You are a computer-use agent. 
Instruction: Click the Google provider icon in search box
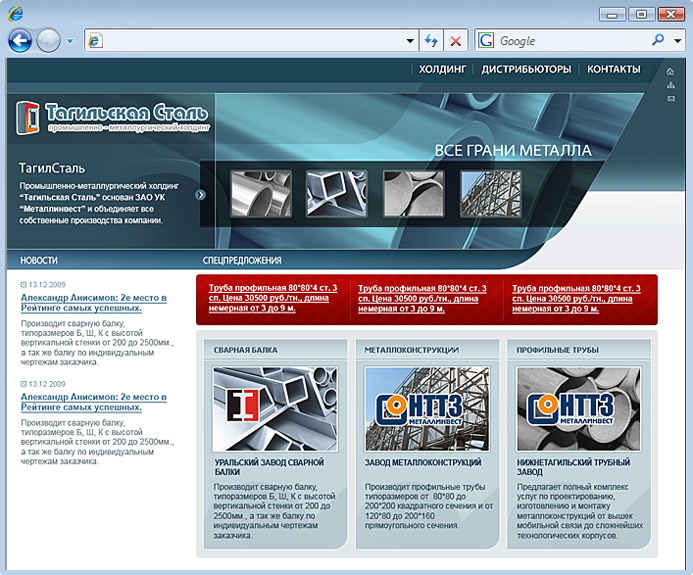click(486, 41)
